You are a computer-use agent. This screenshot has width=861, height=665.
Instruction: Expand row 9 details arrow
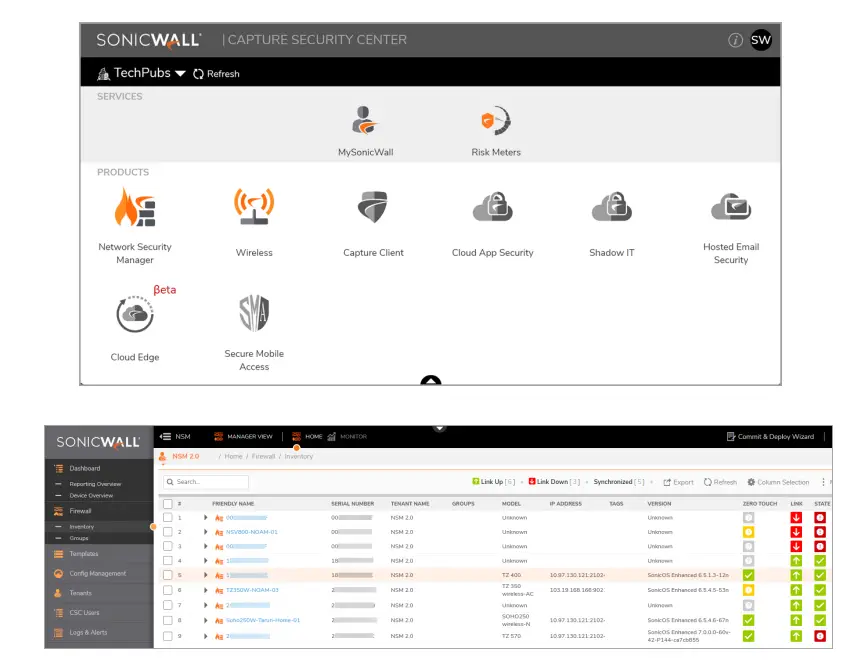[205, 636]
